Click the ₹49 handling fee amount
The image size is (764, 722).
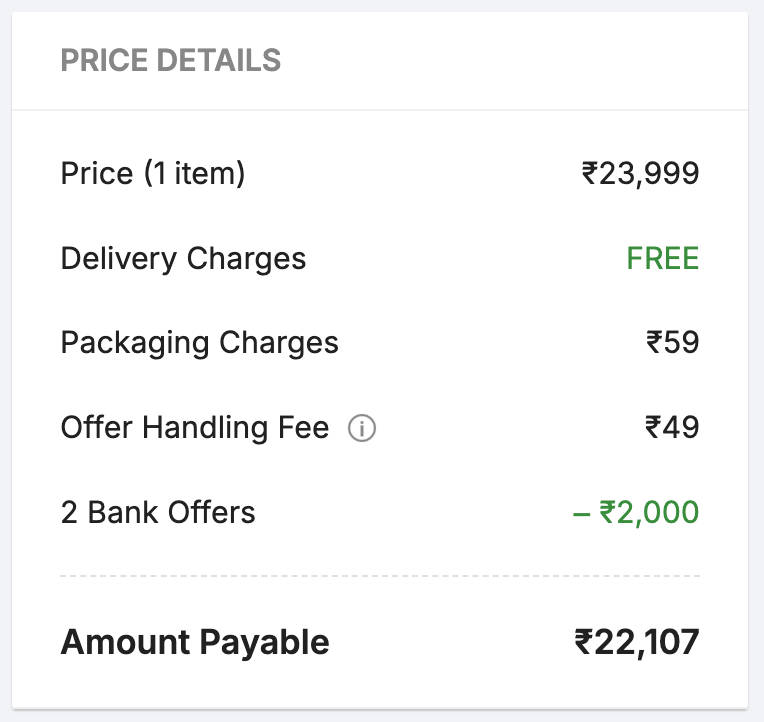pyautogui.click(x=672, y=428)
